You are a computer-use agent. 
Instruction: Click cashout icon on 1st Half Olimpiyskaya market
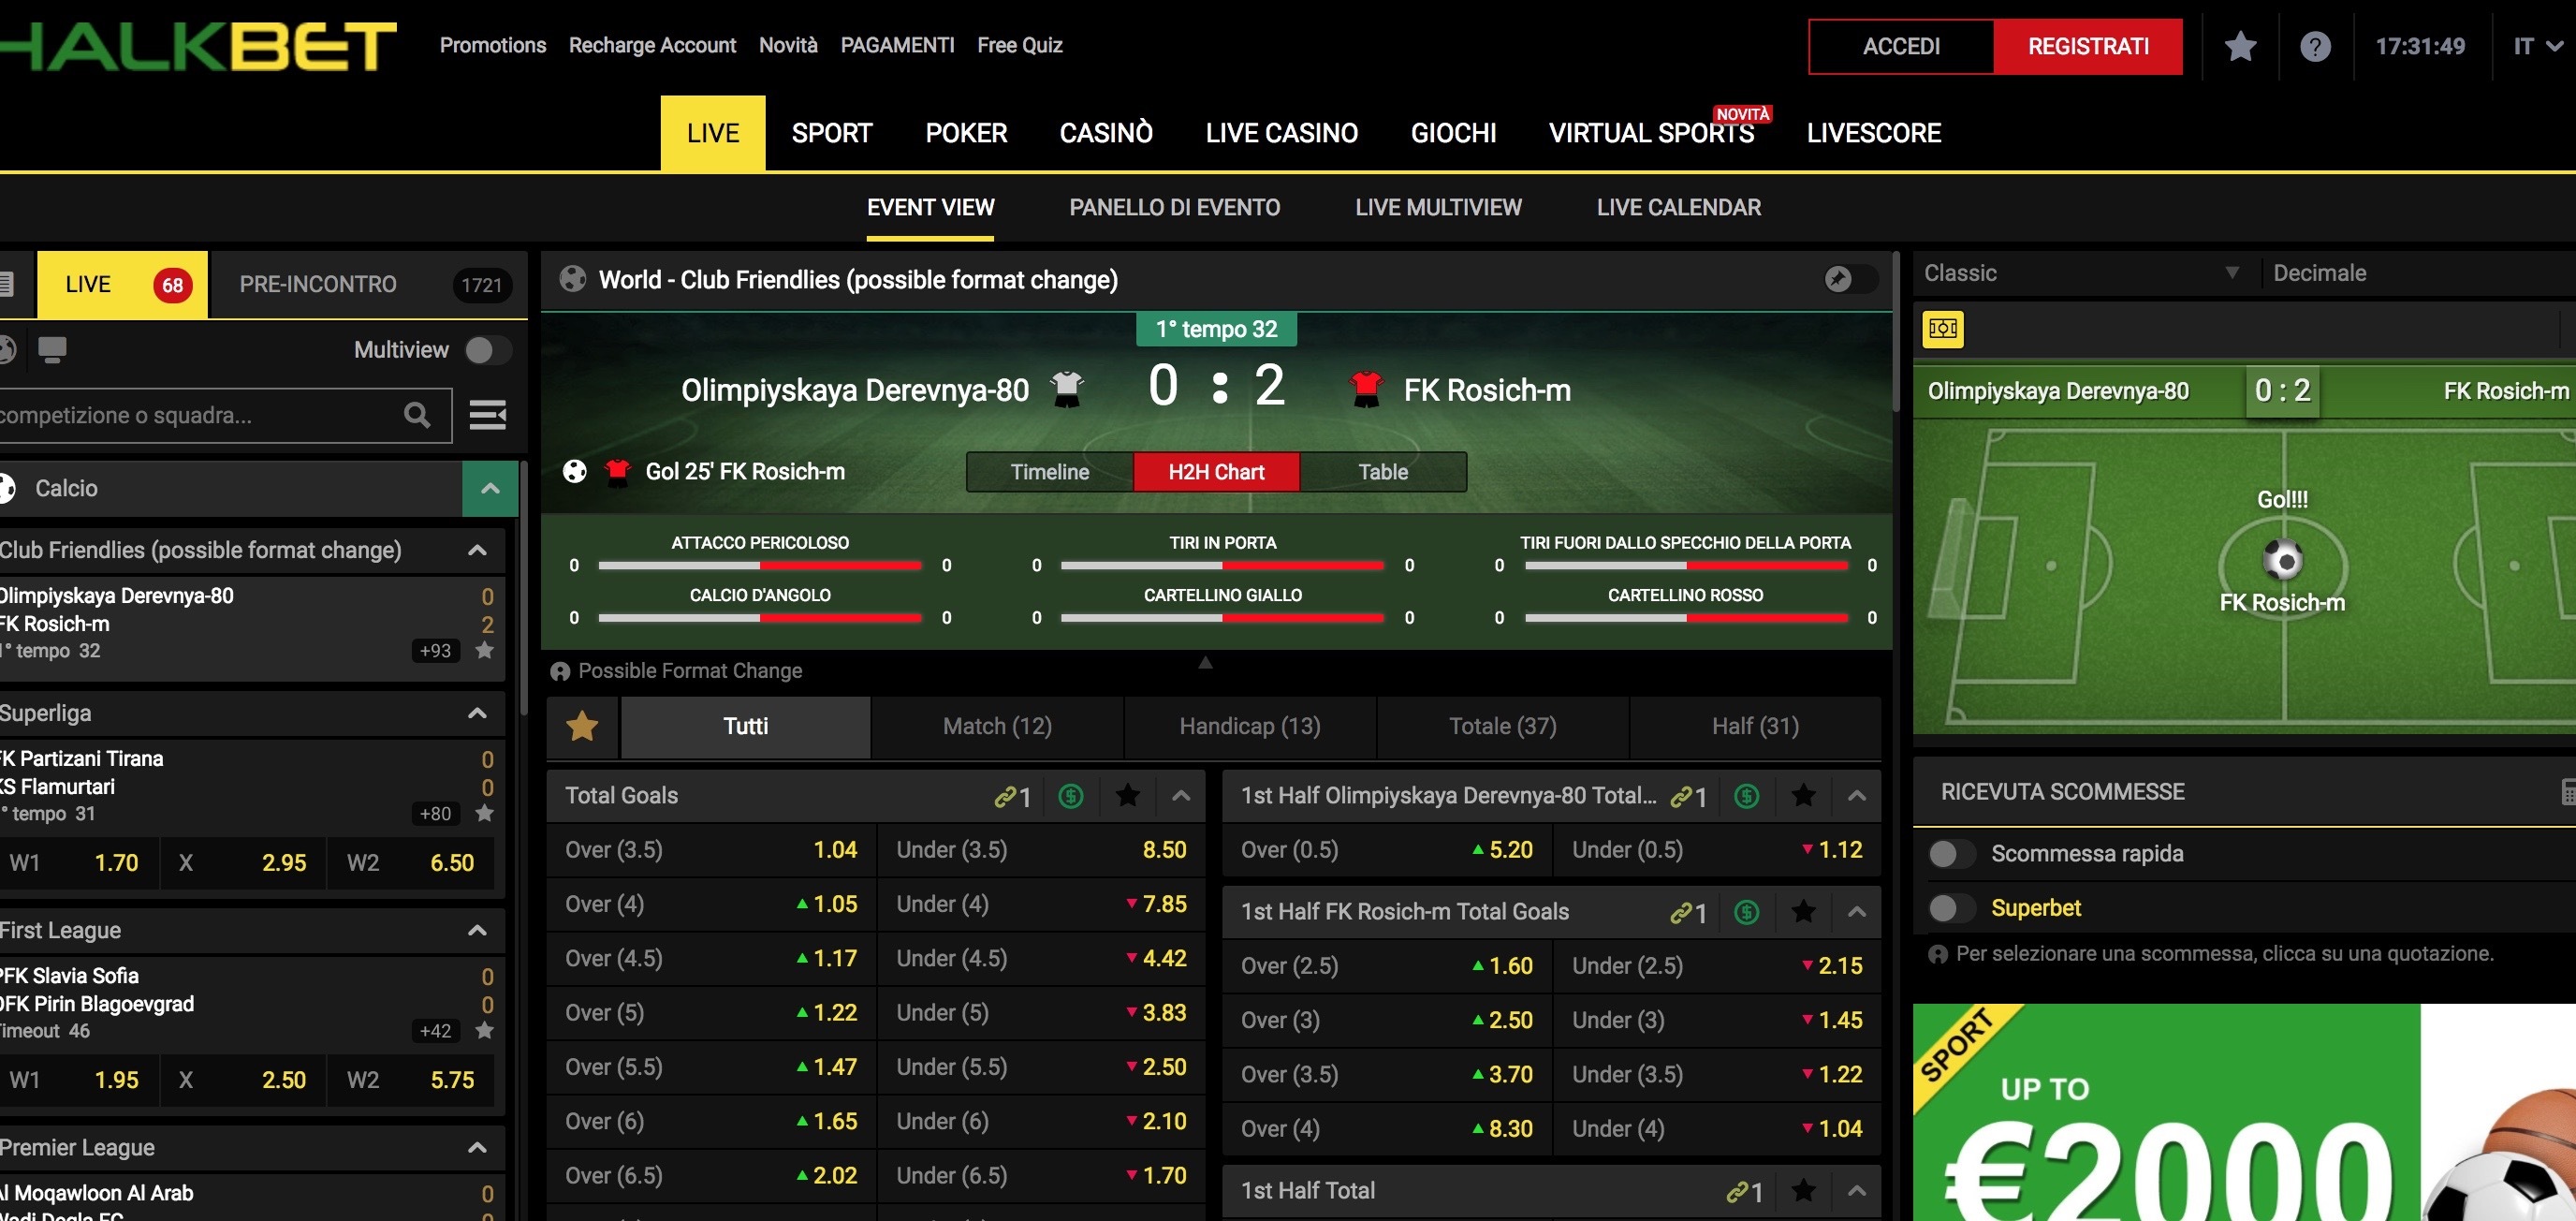click(x=1747, y=796)
